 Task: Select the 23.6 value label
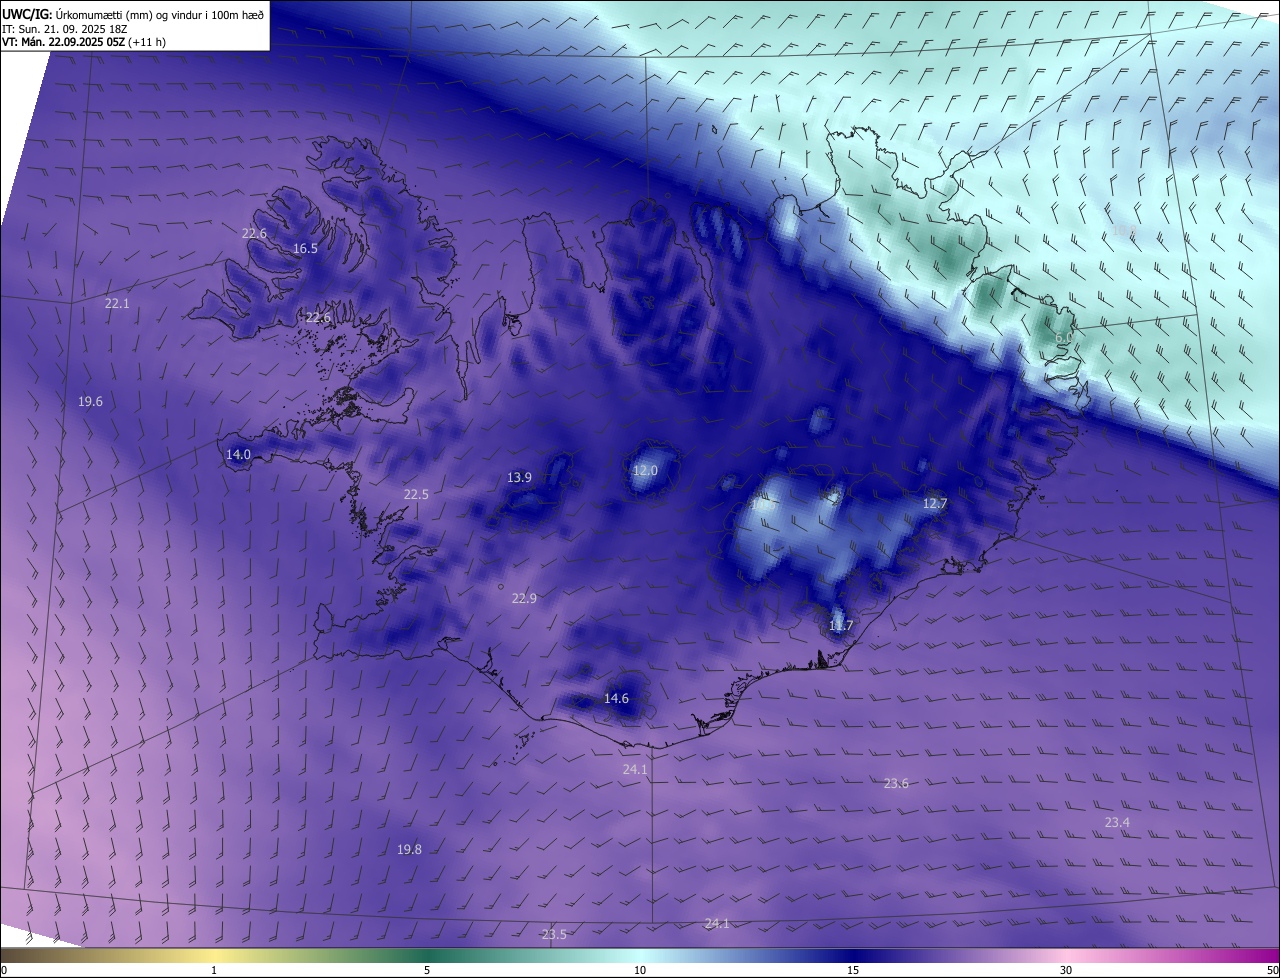click(896, 783)
